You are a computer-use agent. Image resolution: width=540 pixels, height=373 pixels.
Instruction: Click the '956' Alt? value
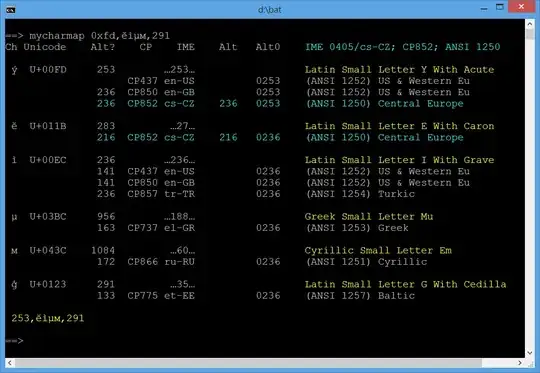pos(106,217)
